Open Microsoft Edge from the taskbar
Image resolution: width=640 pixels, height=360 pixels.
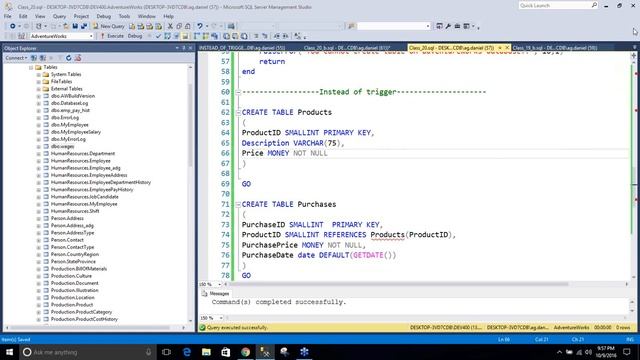pyautogui.click(x=187, y=352)
